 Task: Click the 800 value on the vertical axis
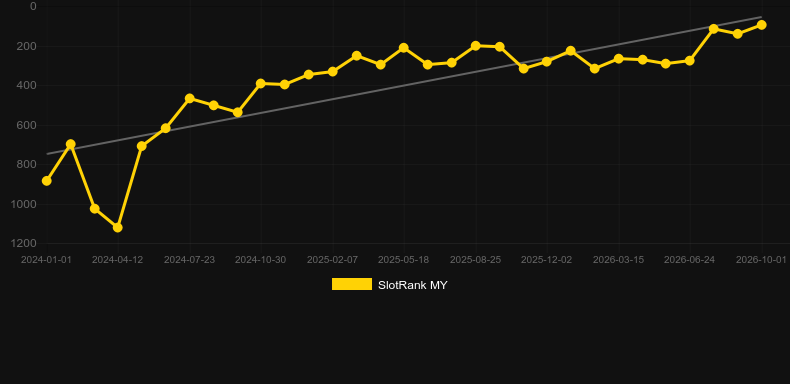(26, 164)
